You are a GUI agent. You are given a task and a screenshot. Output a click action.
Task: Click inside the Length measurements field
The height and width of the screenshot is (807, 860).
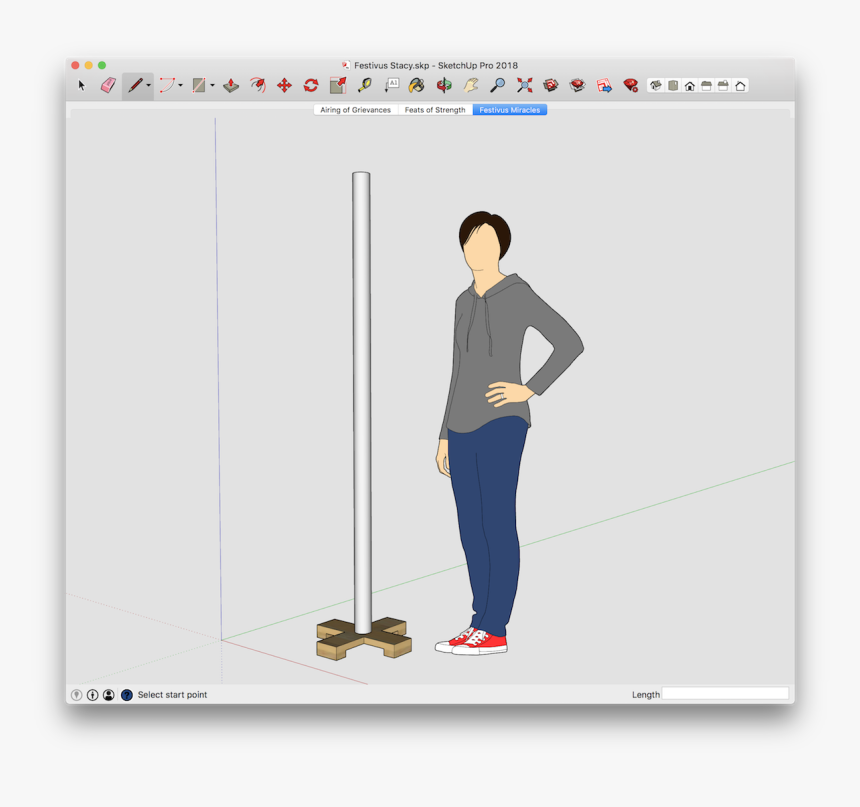pos(727,694)
